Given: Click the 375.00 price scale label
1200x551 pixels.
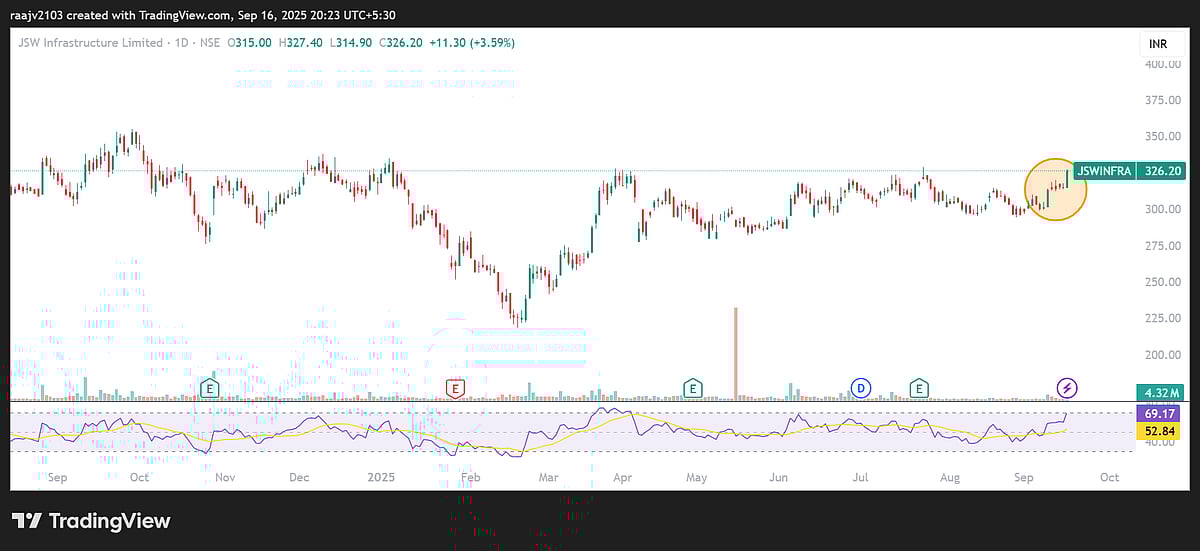Looking at the screenshot, I should click(1163, 100).
